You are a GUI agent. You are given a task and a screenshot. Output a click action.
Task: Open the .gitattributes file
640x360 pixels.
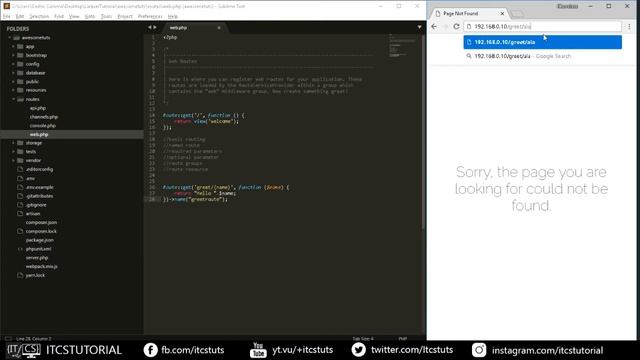pos(39,196)
